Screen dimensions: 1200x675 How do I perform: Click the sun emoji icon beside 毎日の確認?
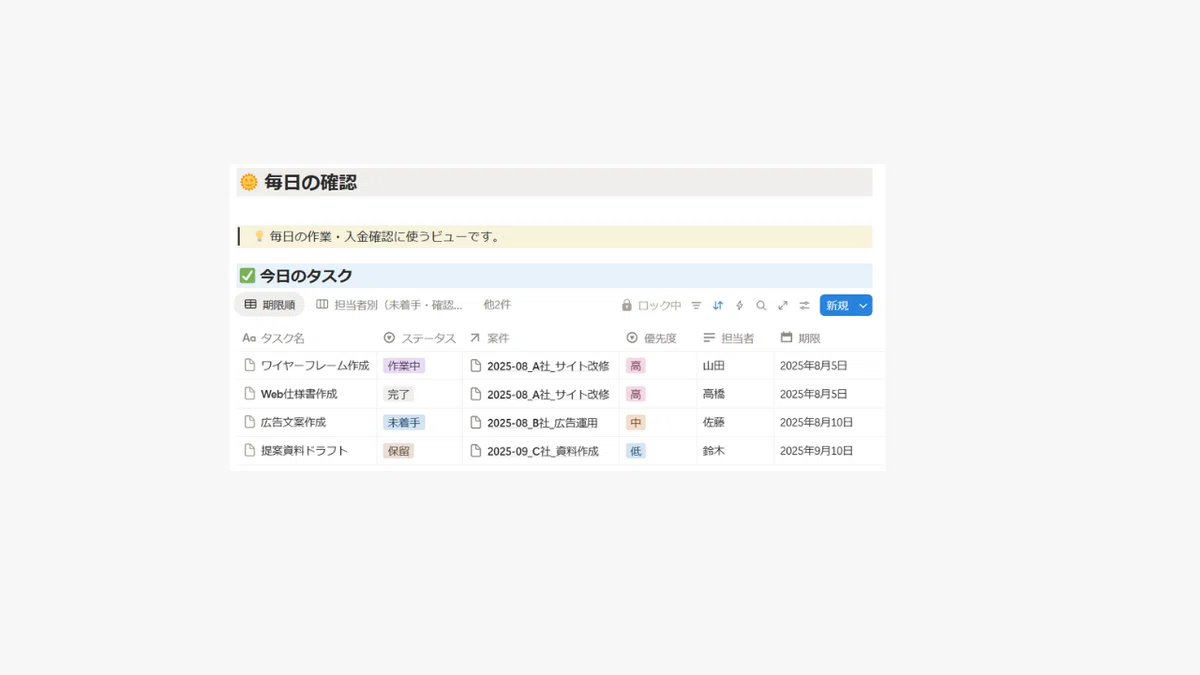pyautogui.click(x=249, y=182)
